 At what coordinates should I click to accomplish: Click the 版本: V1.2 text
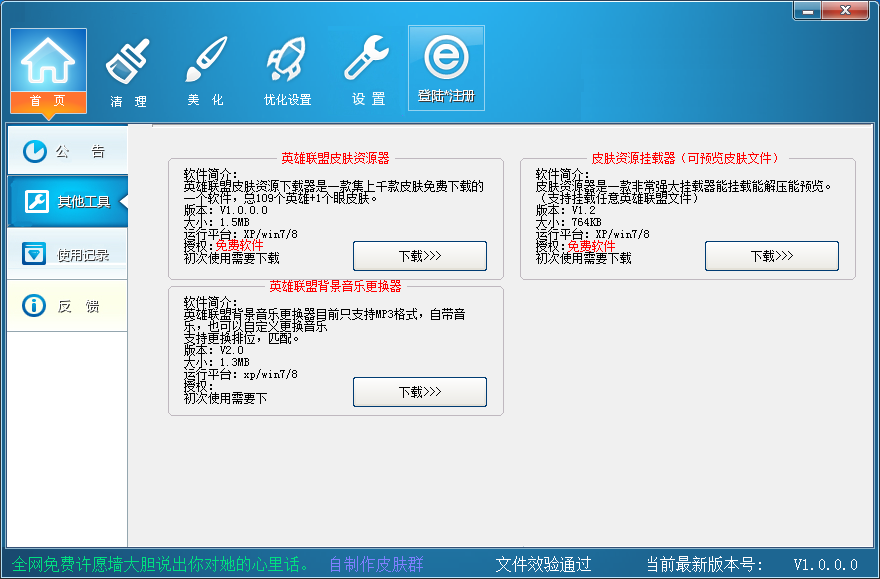coord(566,210)
